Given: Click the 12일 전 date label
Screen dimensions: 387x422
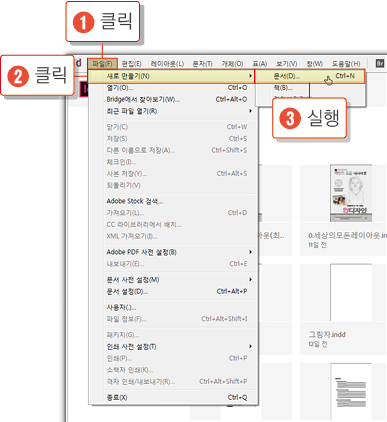Looking at the screenshot, I should tap(317, 344).
